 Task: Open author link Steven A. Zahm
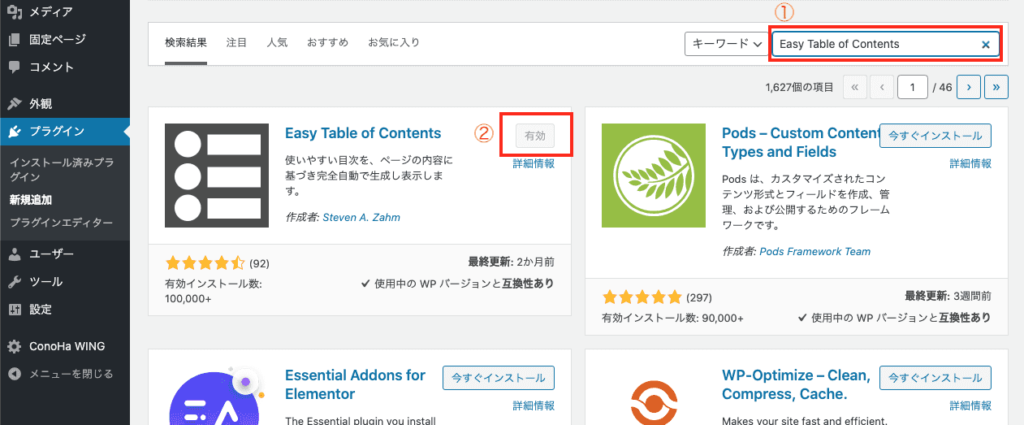(x=361, y=217)
